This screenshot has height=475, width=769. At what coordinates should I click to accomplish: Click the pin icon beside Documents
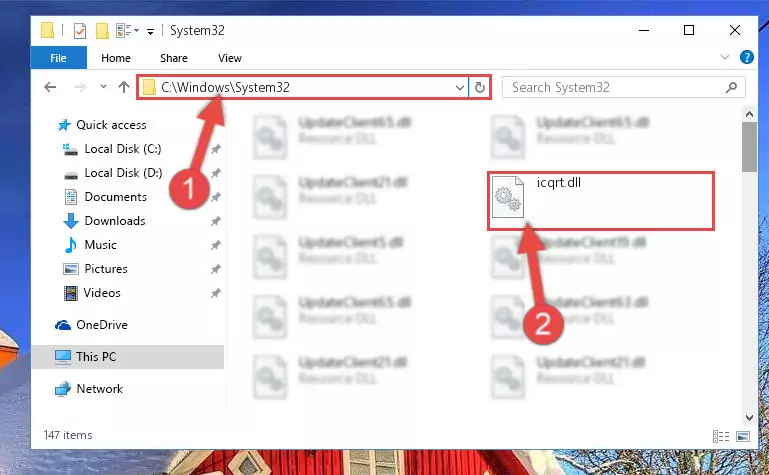pos(215,197)
